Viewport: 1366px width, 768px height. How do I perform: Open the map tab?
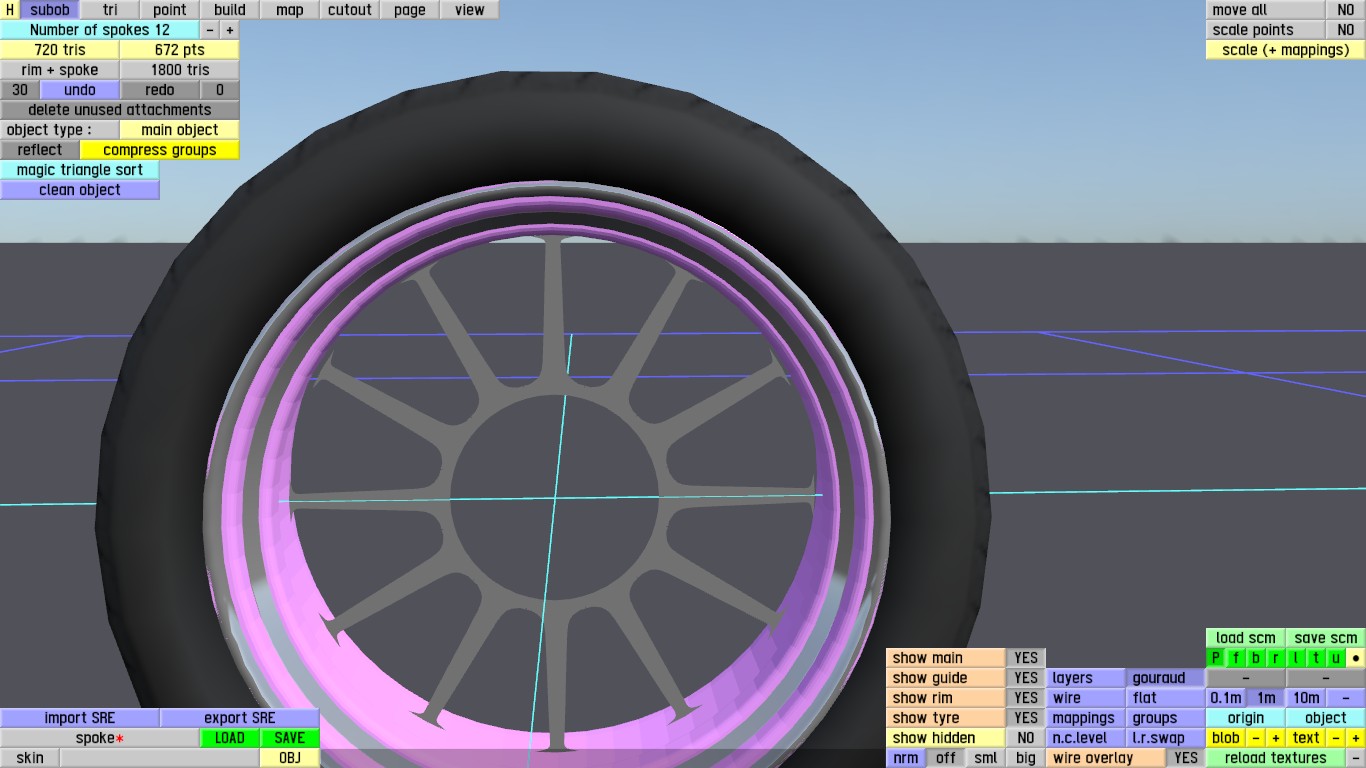tap(290, 10)
